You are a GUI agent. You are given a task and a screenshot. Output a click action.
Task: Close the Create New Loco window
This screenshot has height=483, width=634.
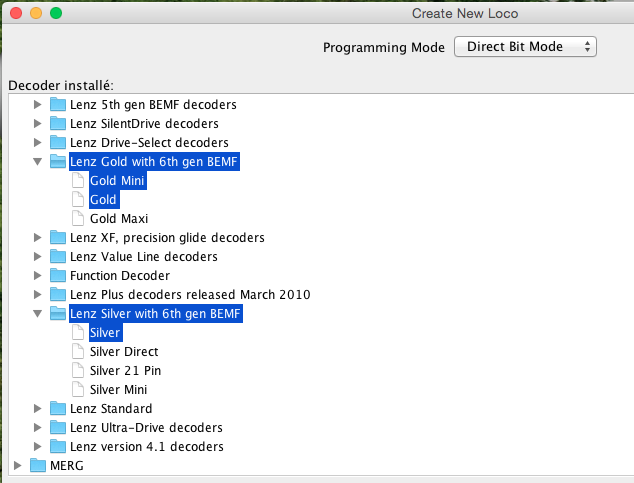16,13
